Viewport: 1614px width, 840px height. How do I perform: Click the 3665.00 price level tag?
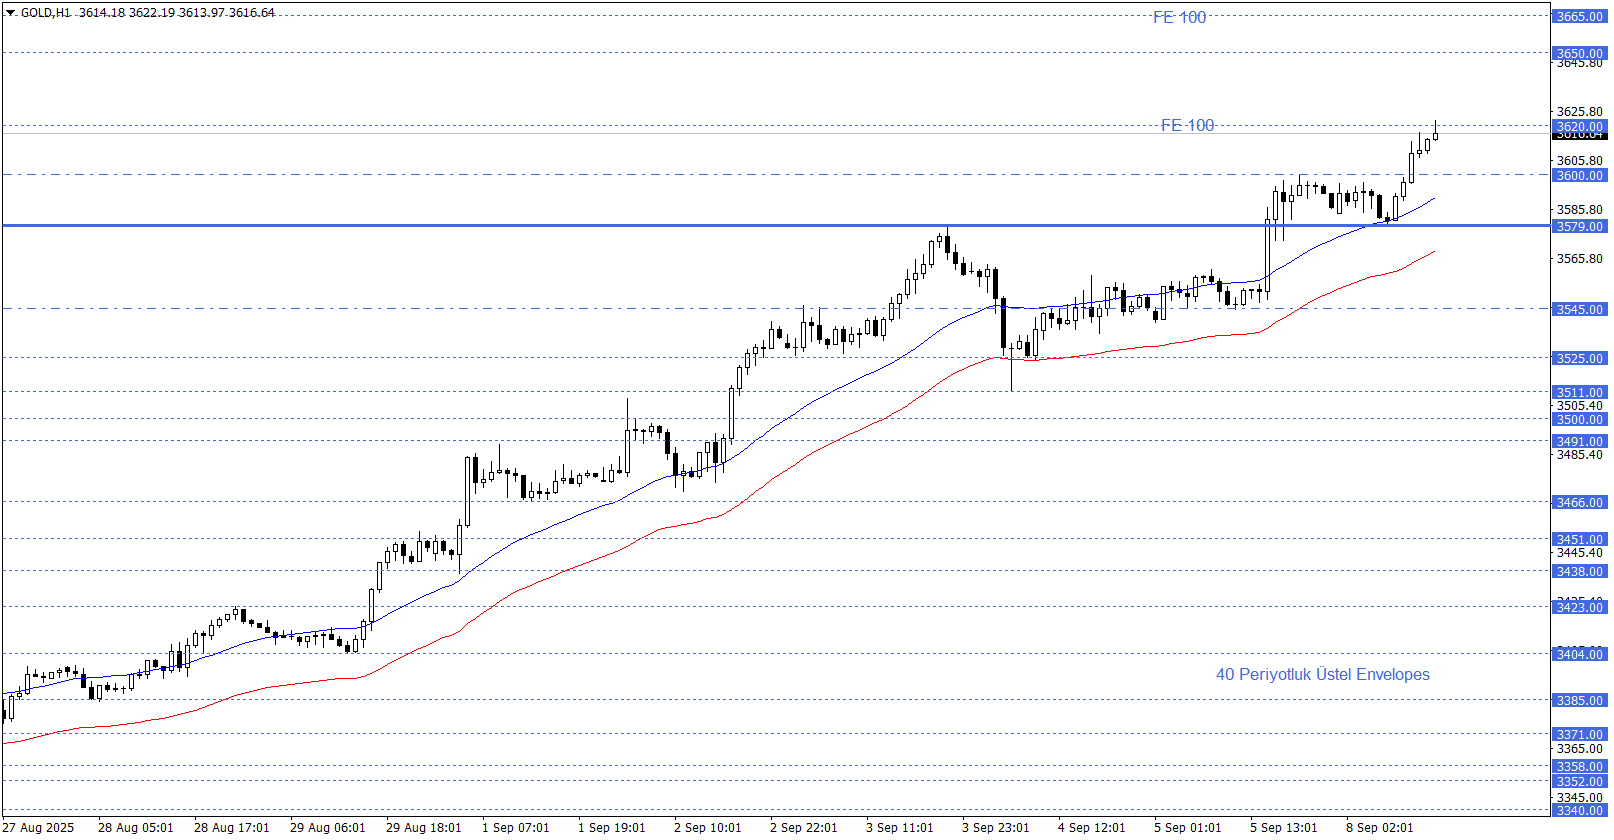click(x=1579, y=16)
